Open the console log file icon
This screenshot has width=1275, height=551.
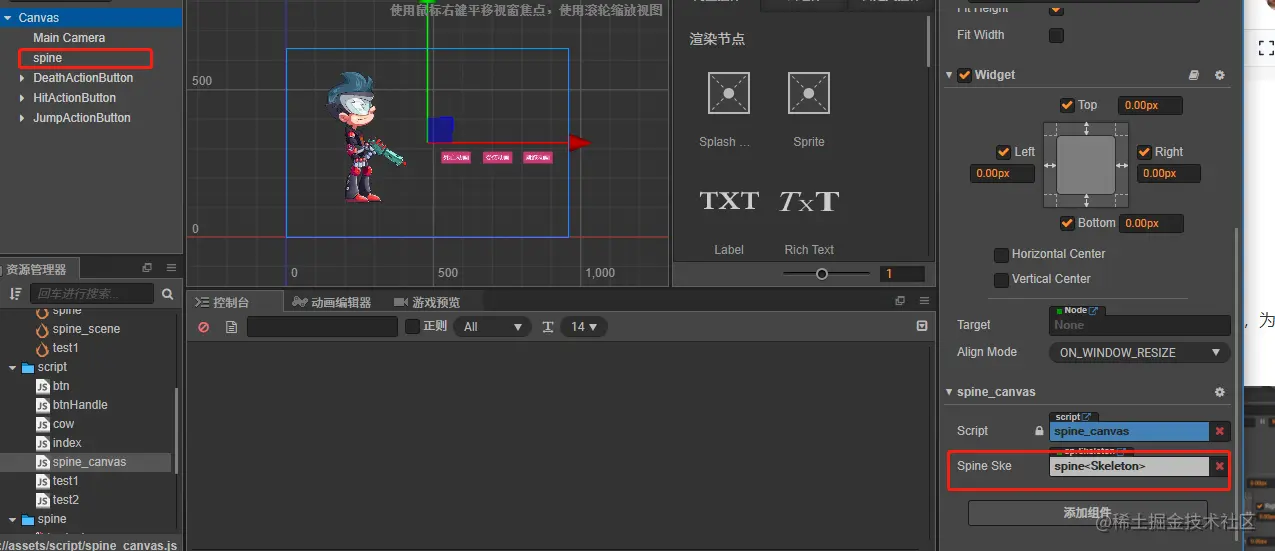[x=231, y=327]
